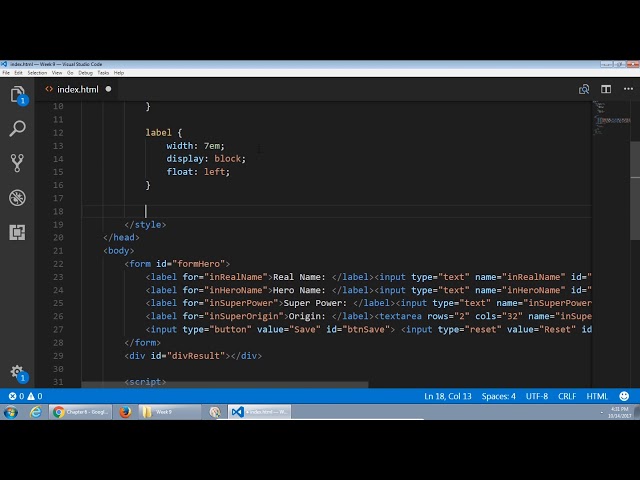
Task: Click the Manage gear icon
Action: pyautogui.click(x=17, y=372)
